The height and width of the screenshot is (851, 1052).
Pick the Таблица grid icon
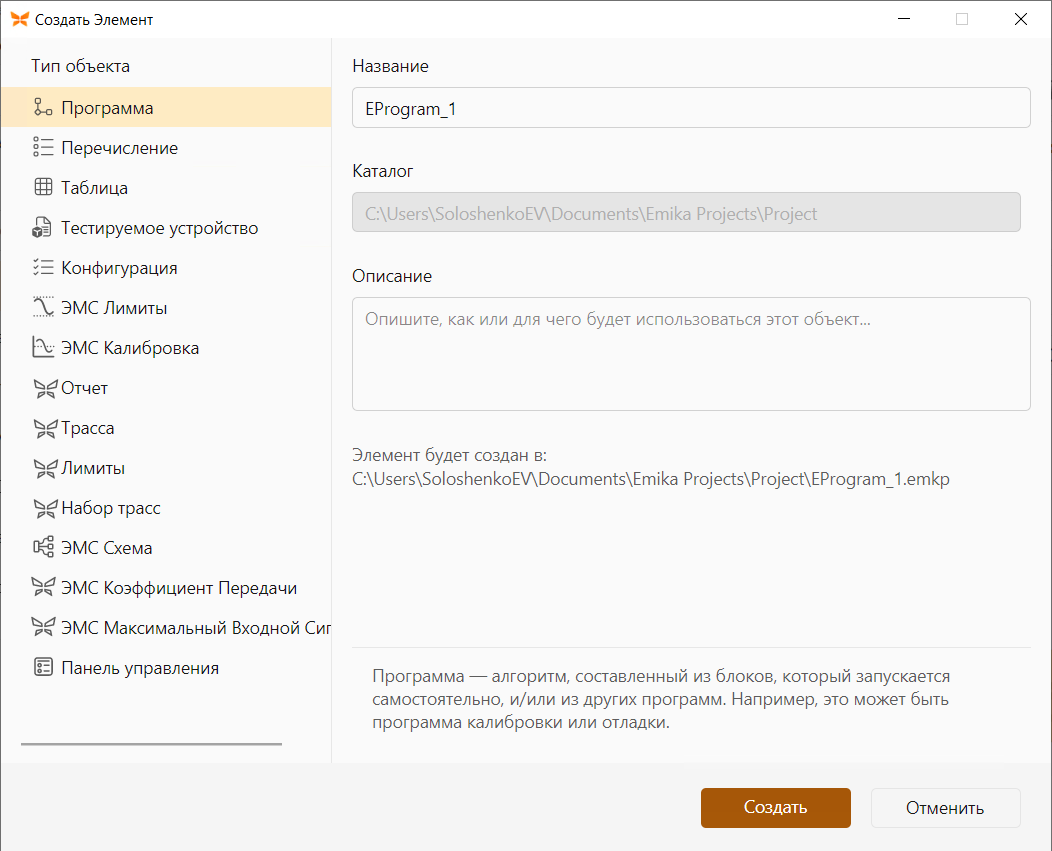pyautogui.click(x=43, y=187)
